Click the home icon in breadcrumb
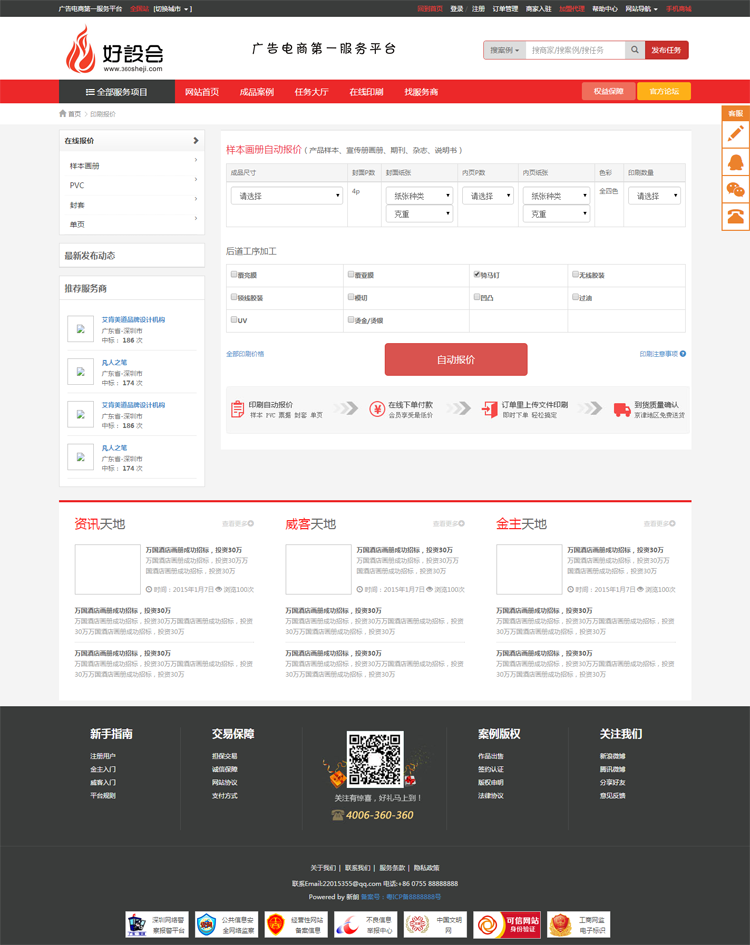The image size is (750, 945). point(63,113)
